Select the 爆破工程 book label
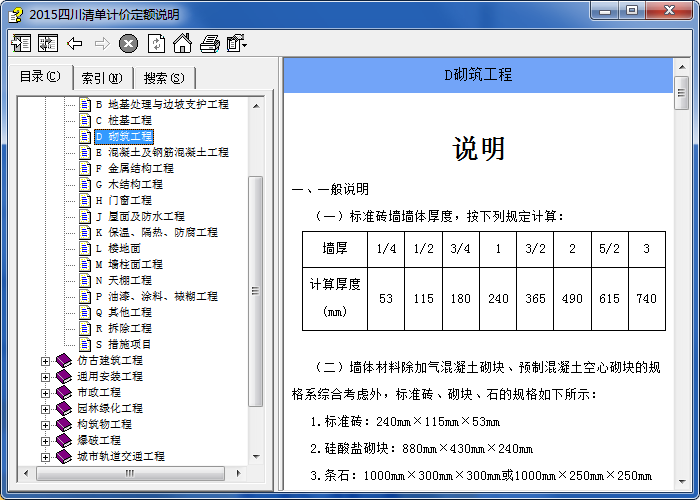This screenshot has height=500, width=700. (99, 441)
